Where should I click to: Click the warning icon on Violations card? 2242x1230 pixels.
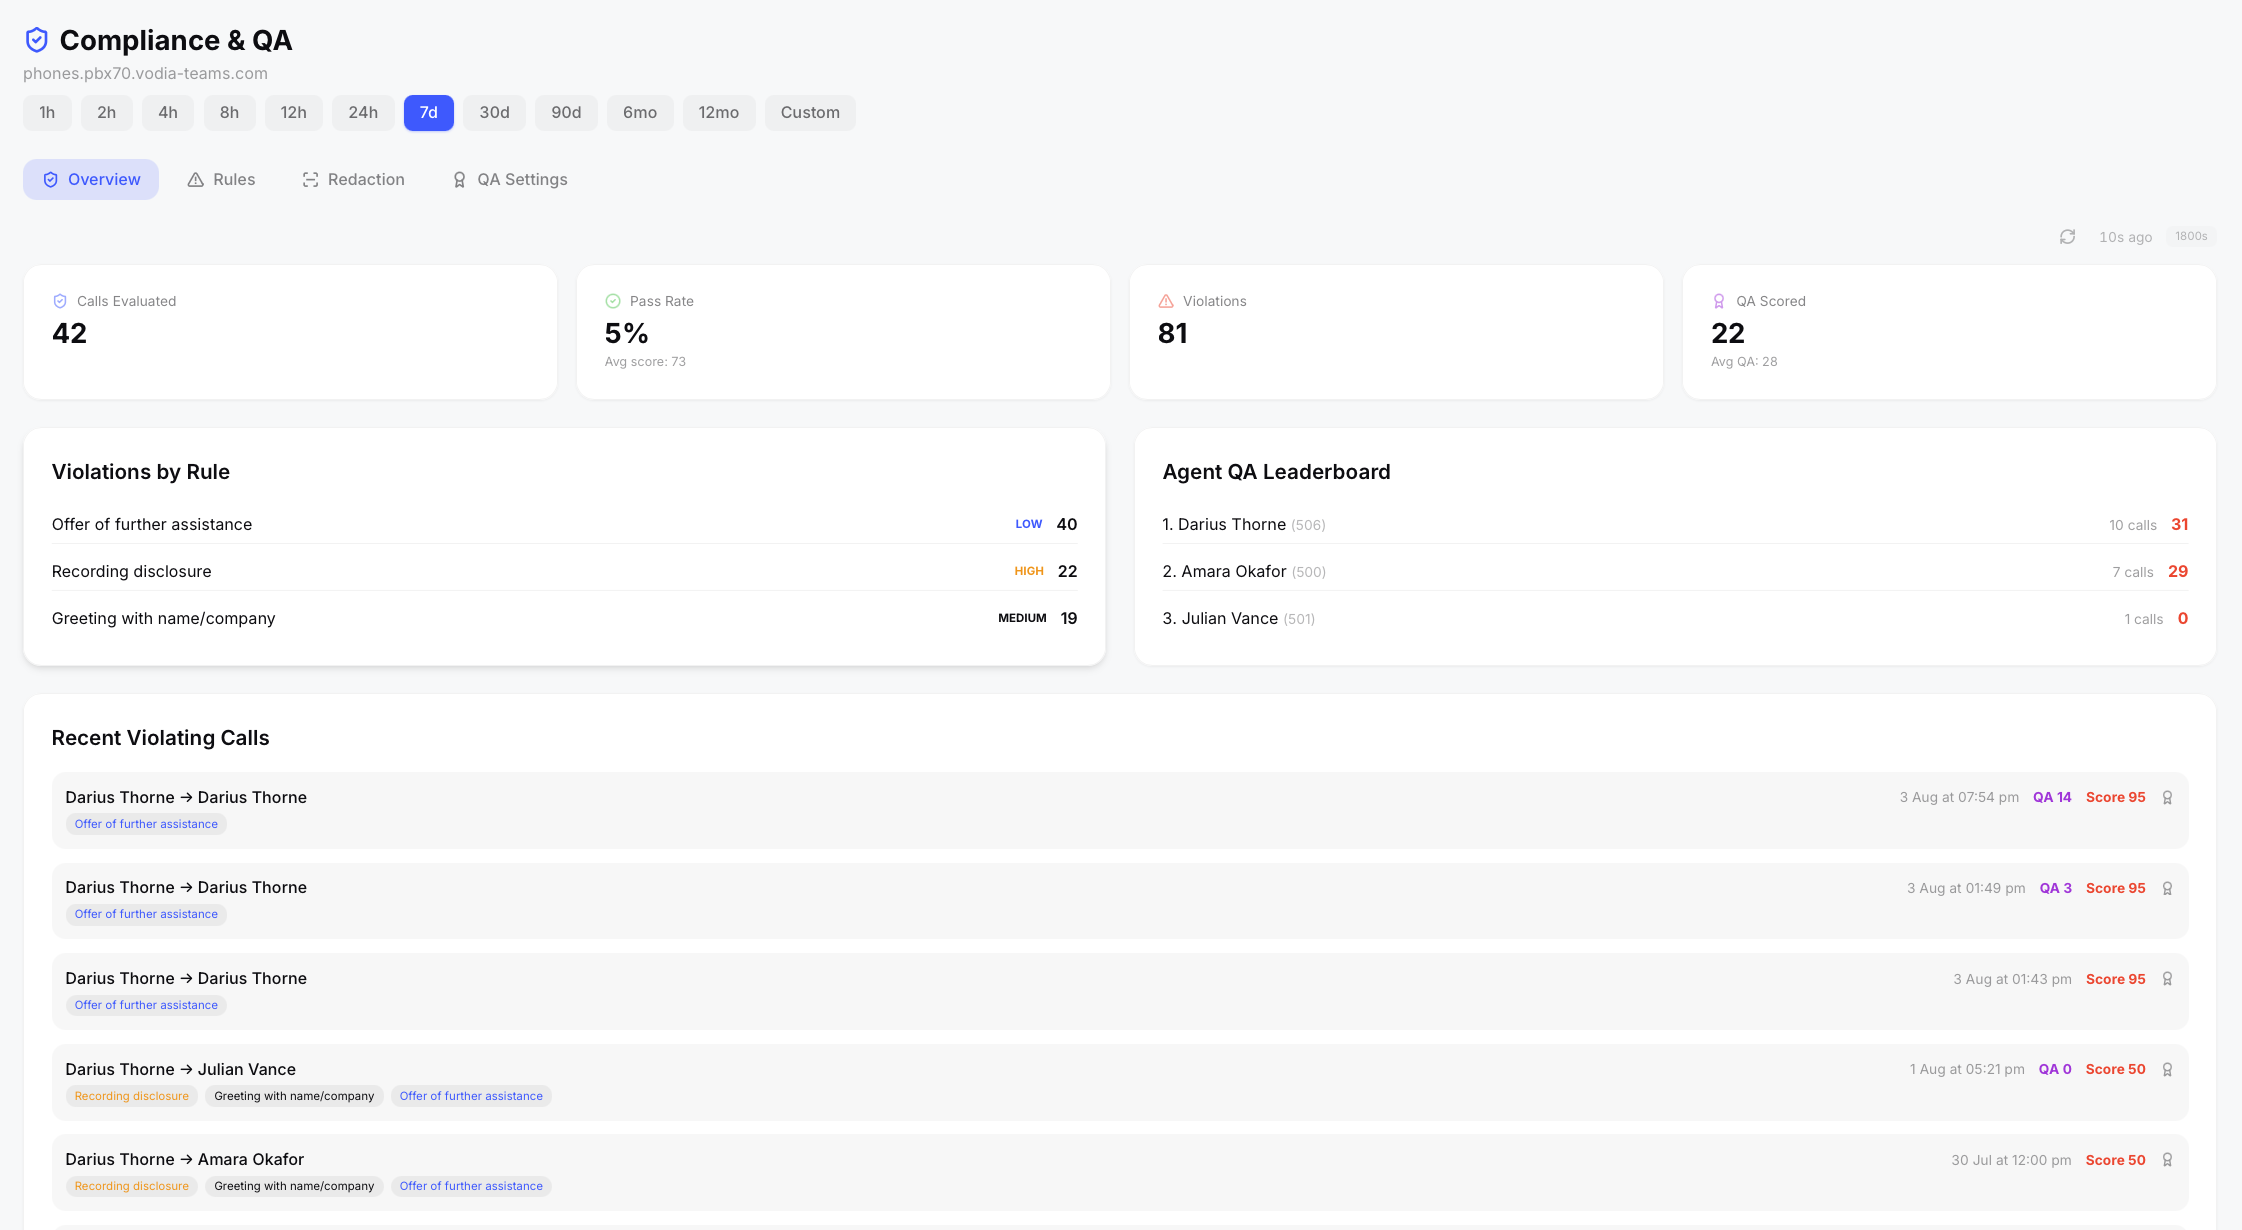(x=1166, y=301)
